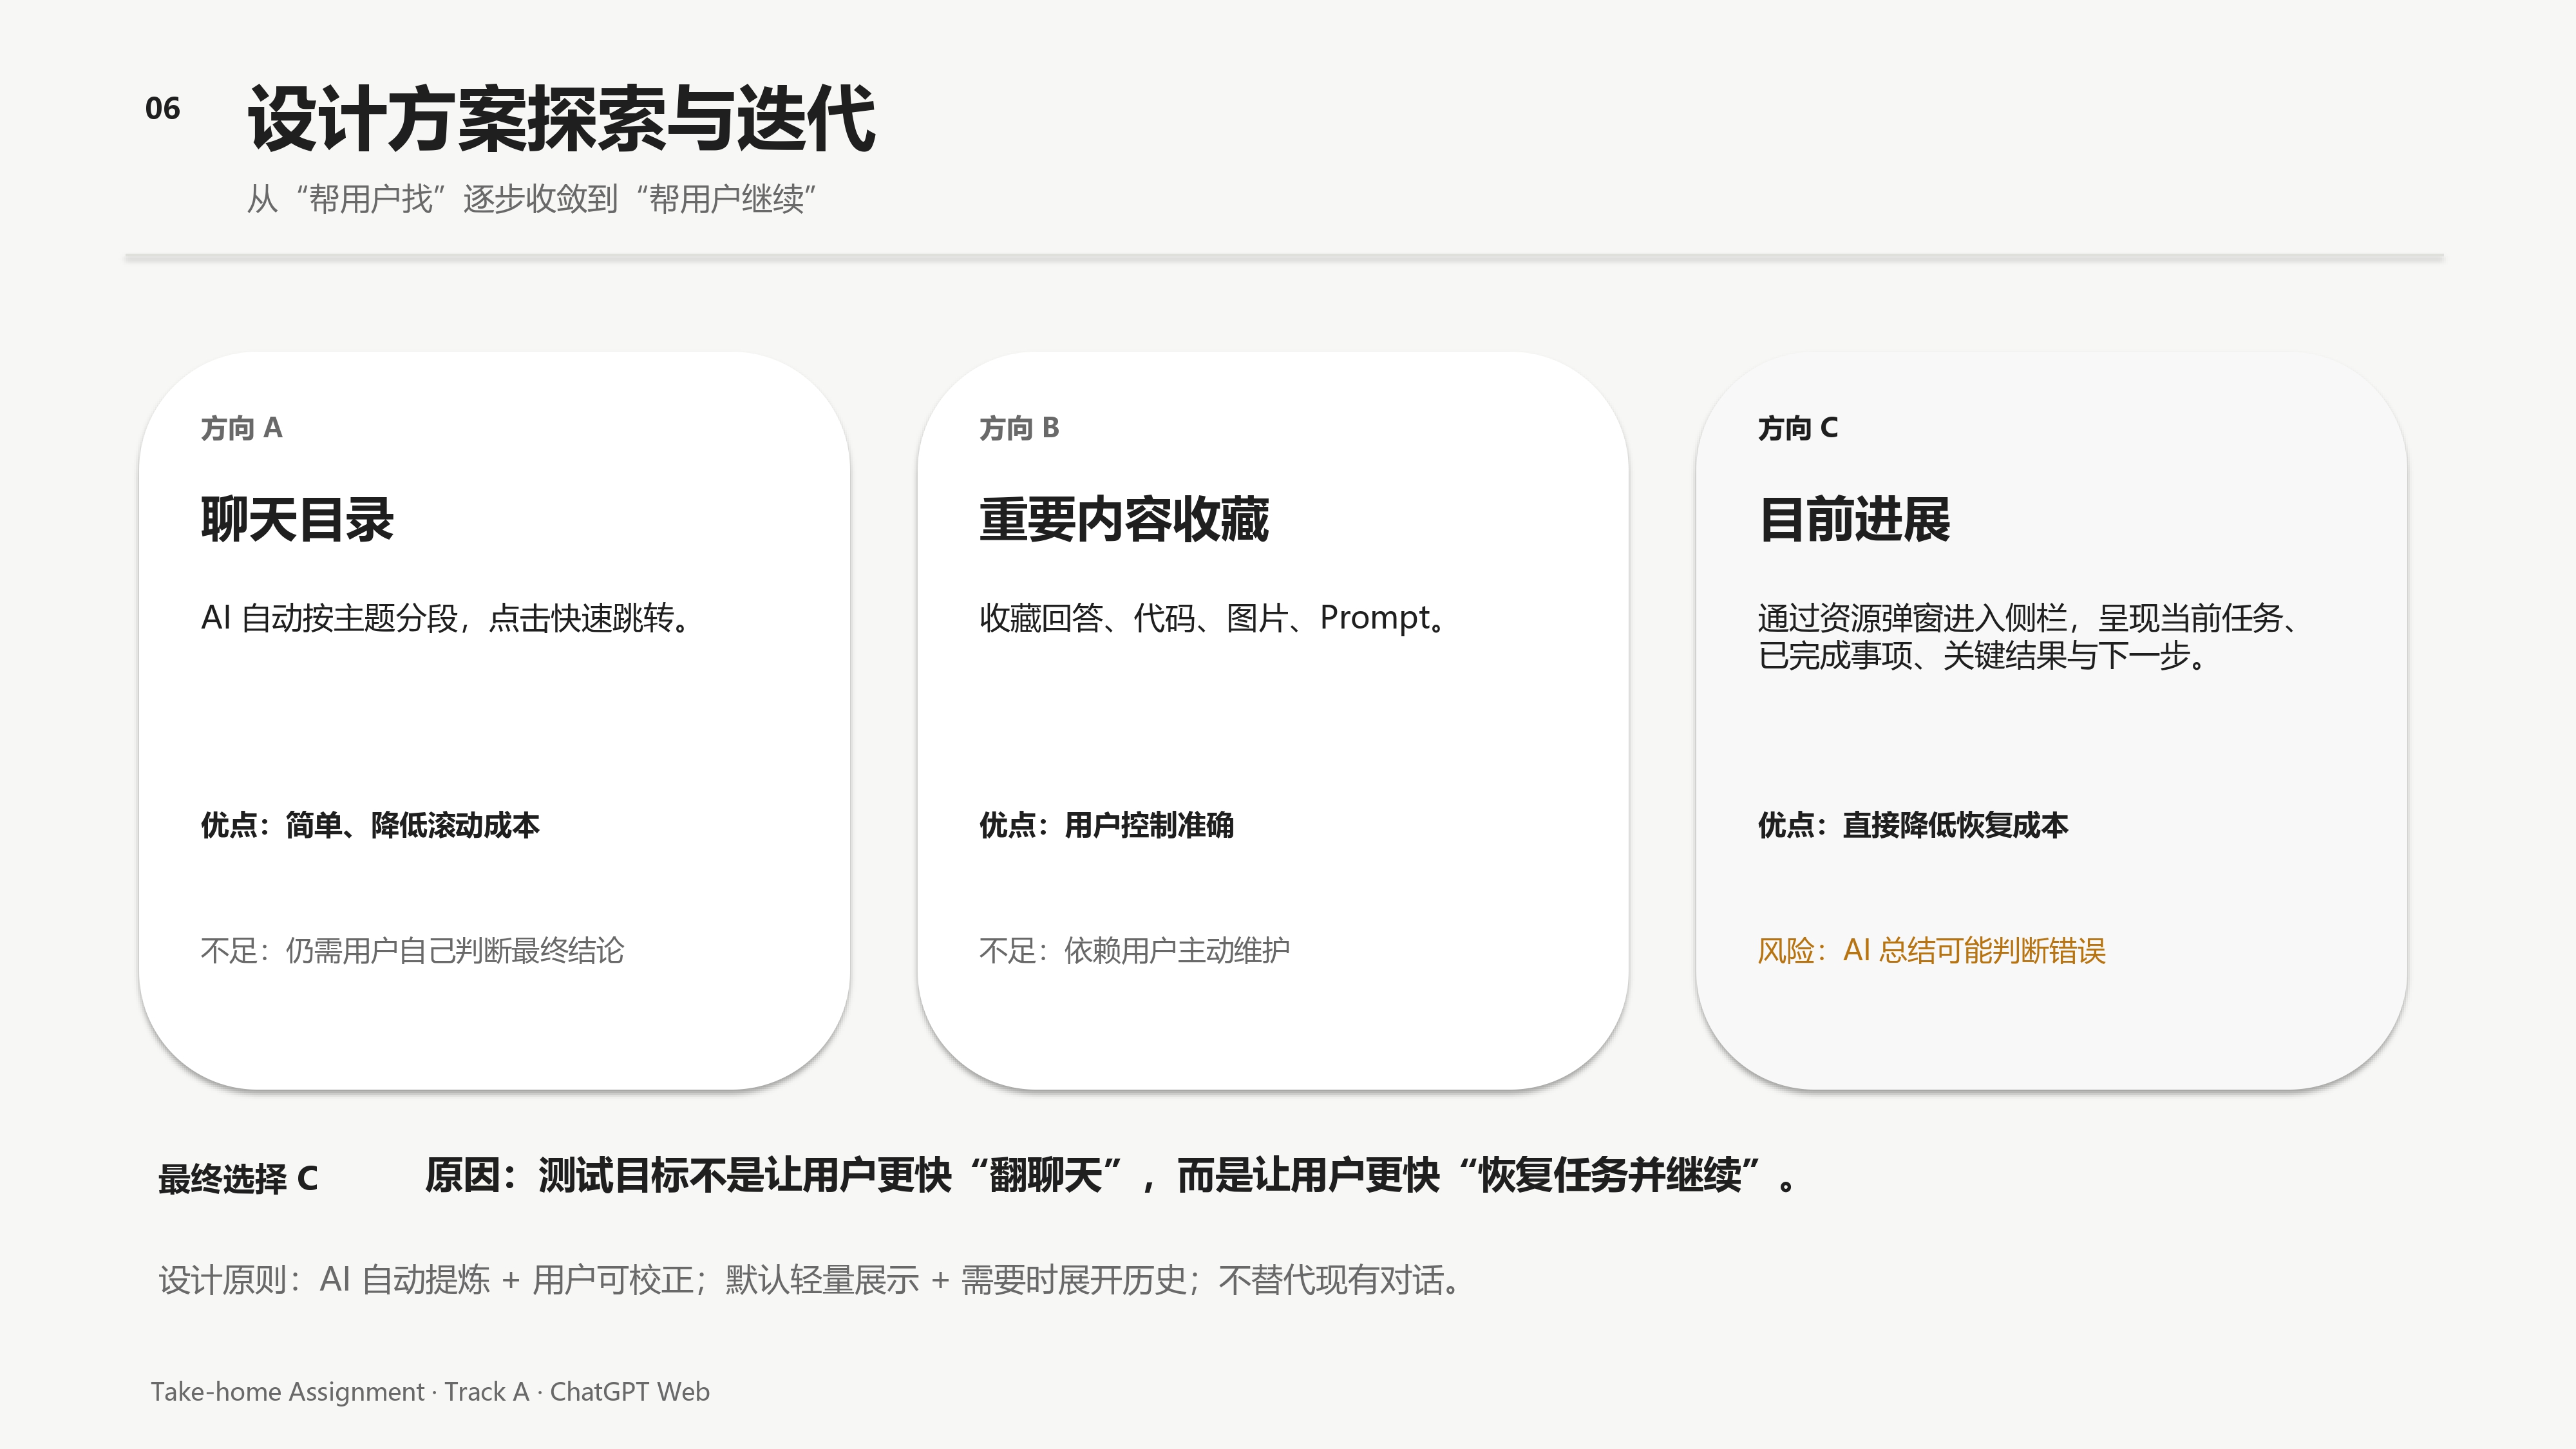Click the 方向 C label

coord(1798,428)
